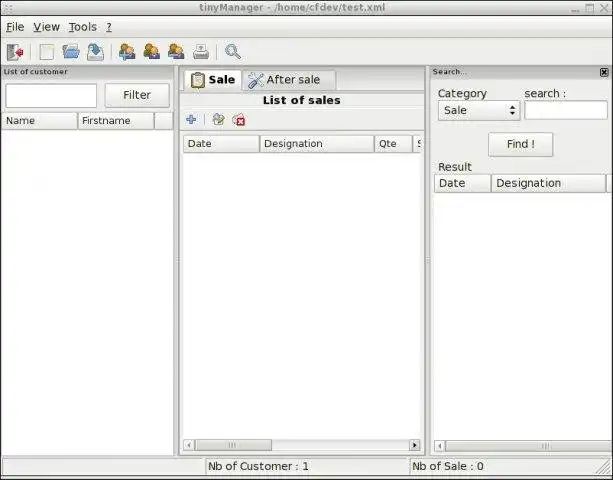Click the 'search :' label
Viewport: 613px width, 480px height.
(545, 93)
